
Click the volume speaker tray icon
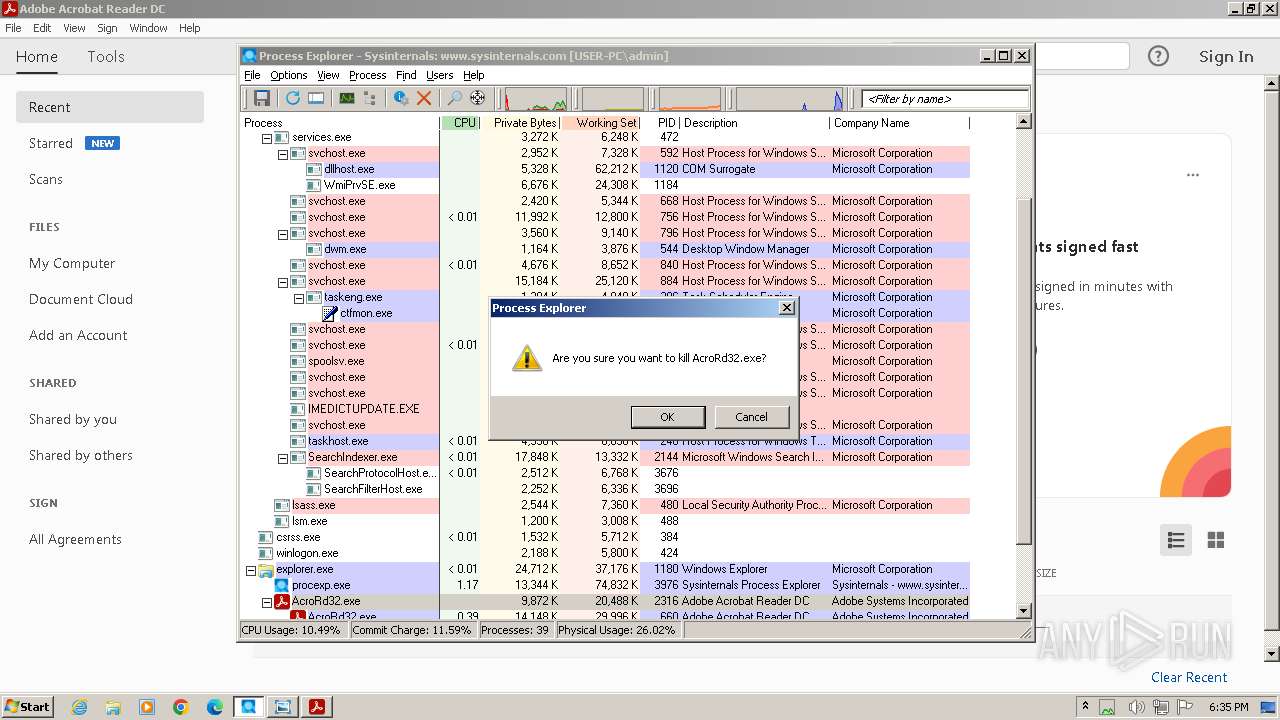click(1136, 707)
